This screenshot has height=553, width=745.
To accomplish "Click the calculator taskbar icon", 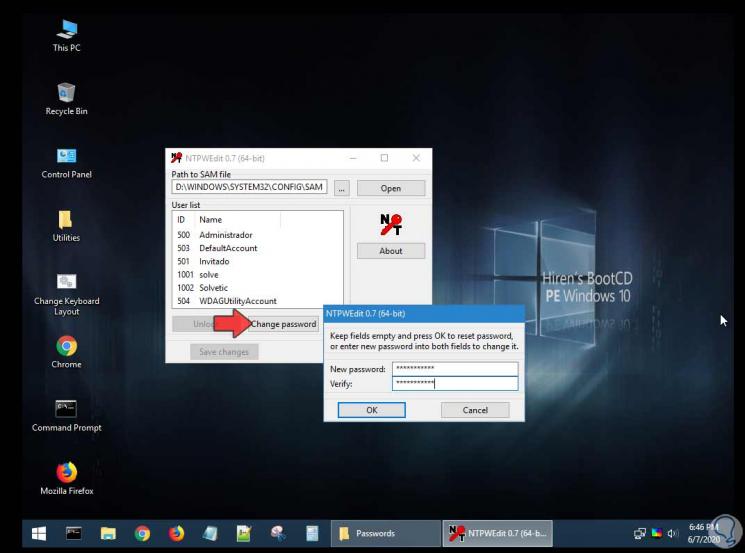I will pyautogui.click(x=312, y=534).
